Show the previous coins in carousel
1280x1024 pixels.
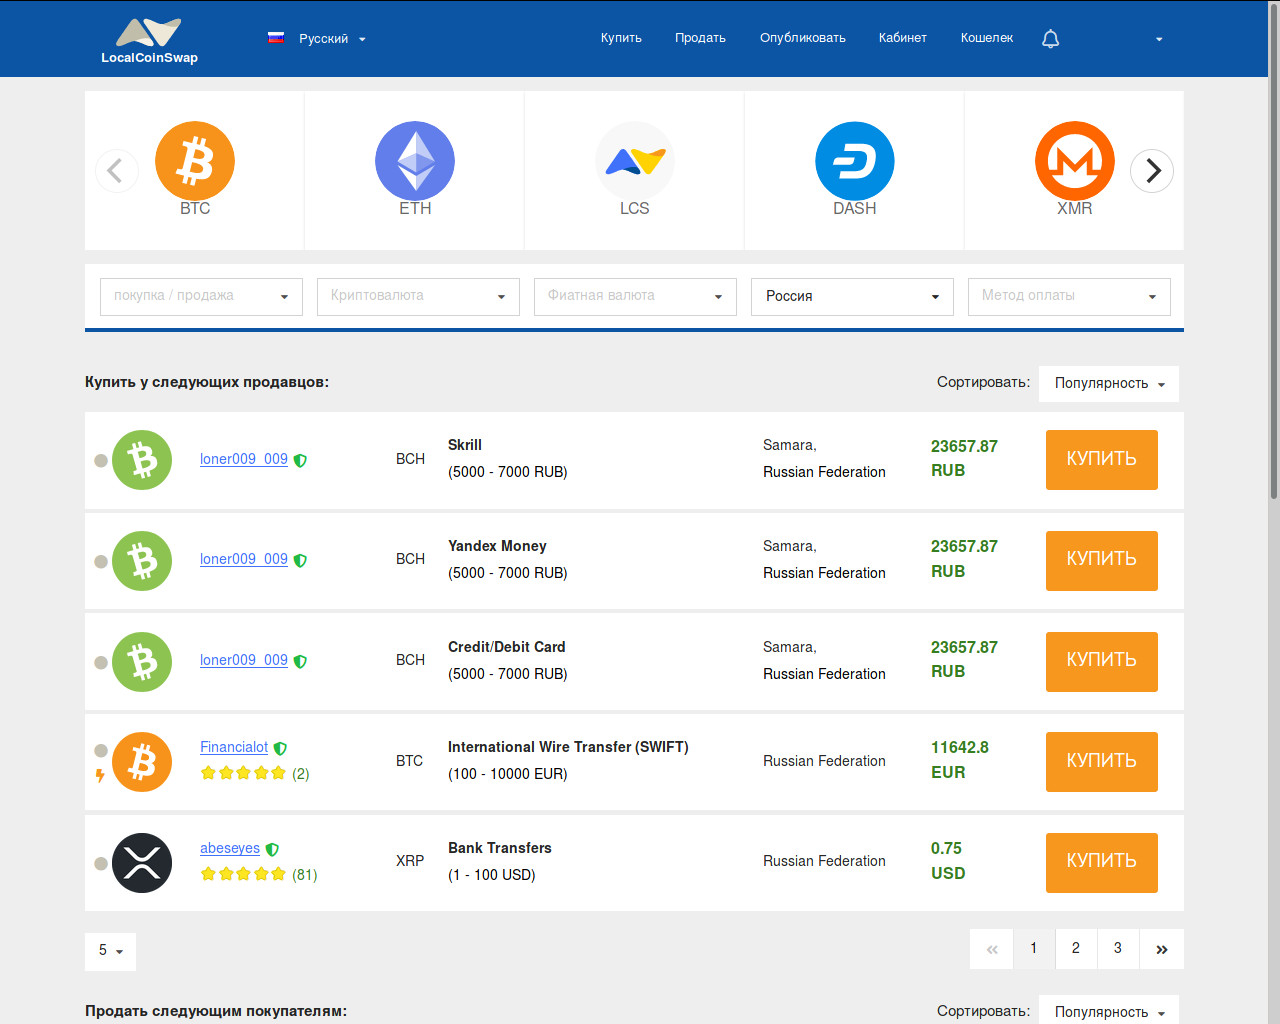coord(116,170)
